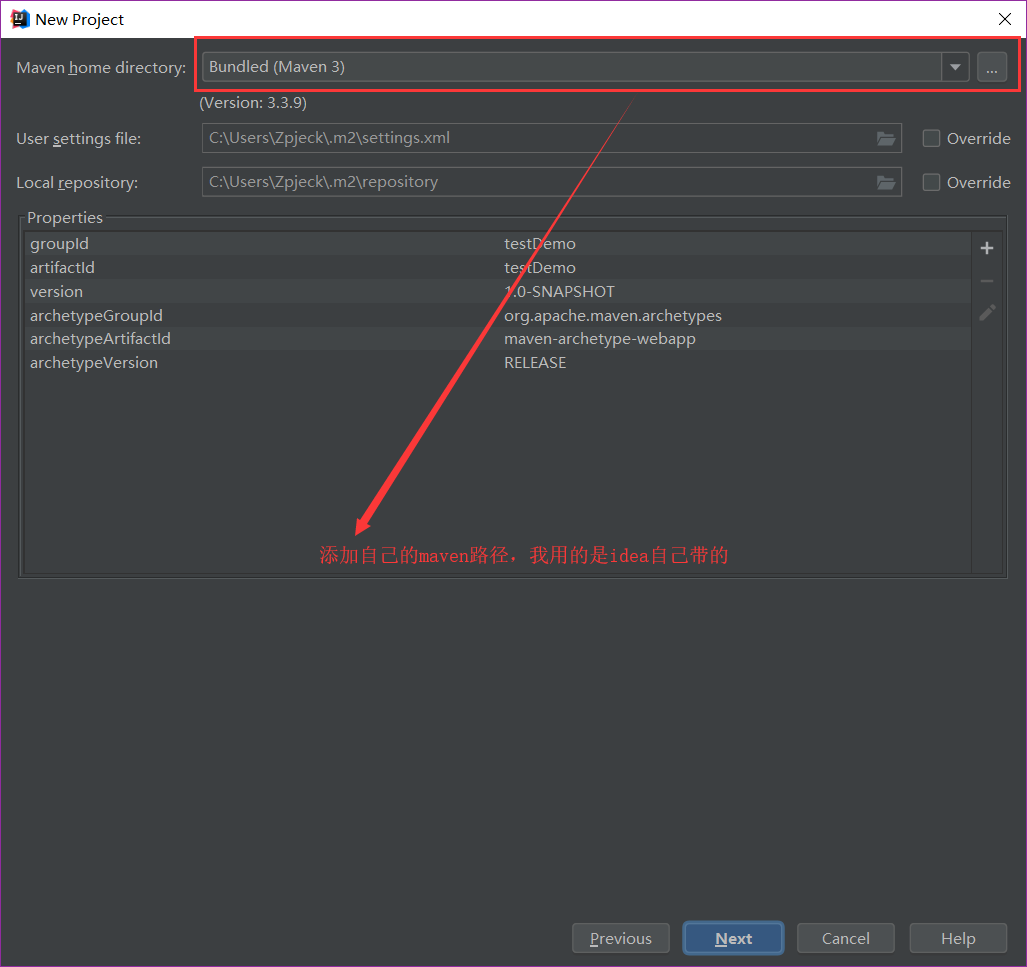Add a new property with plus icon
The image size is (1027, 967).
pyautogui.click(x=986, y=248)
